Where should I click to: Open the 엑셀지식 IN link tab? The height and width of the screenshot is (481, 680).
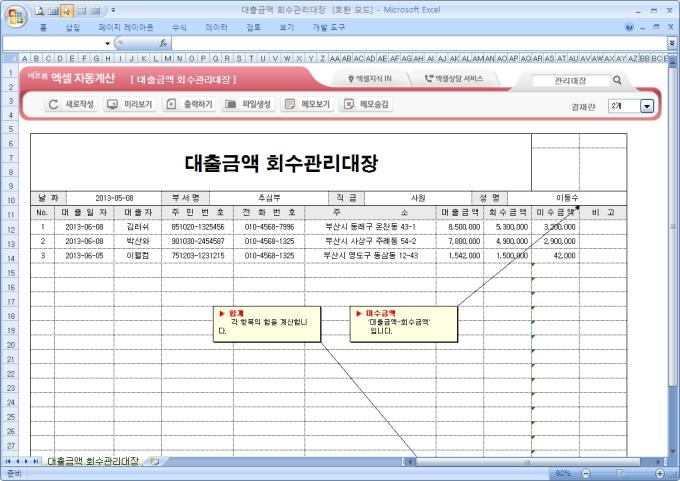pyautogui.click(x=370, y=79)
